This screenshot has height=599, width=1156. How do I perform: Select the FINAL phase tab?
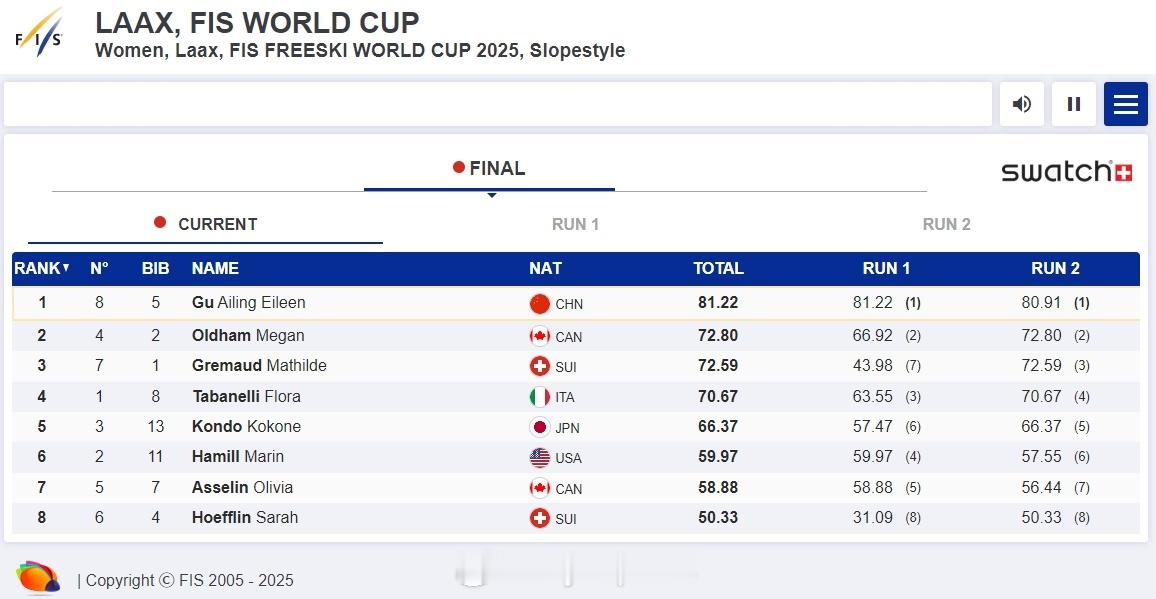(489, 169)
